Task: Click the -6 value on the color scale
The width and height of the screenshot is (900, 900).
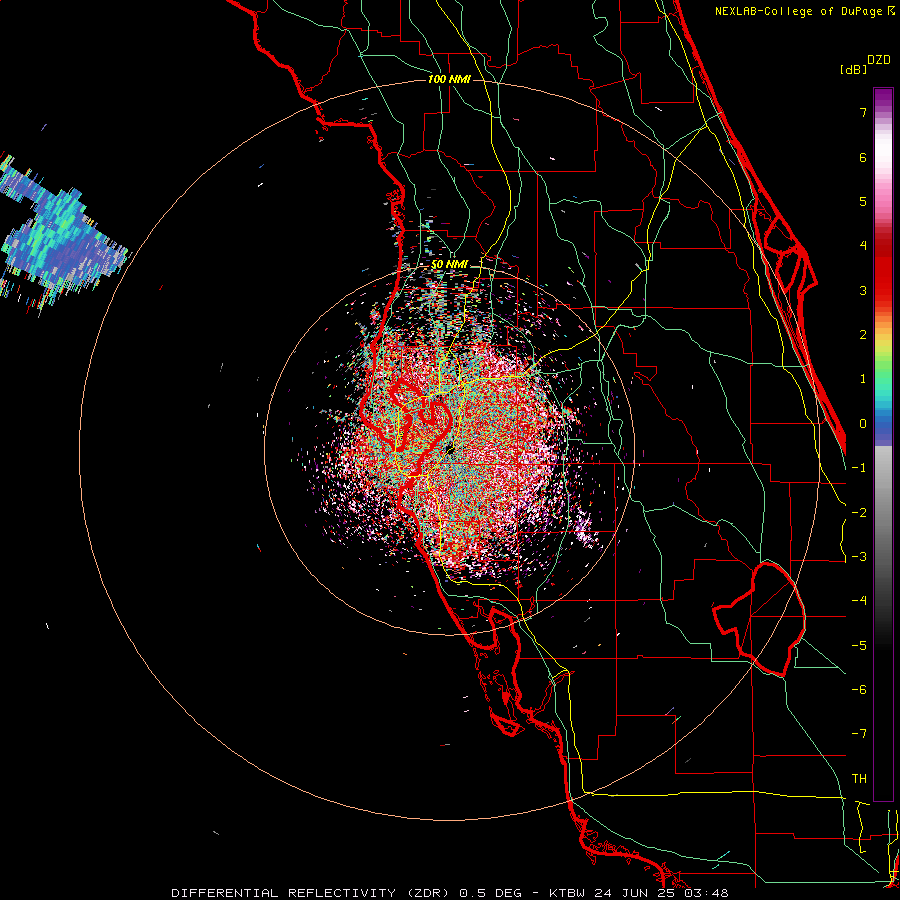Action: point(859,690)
